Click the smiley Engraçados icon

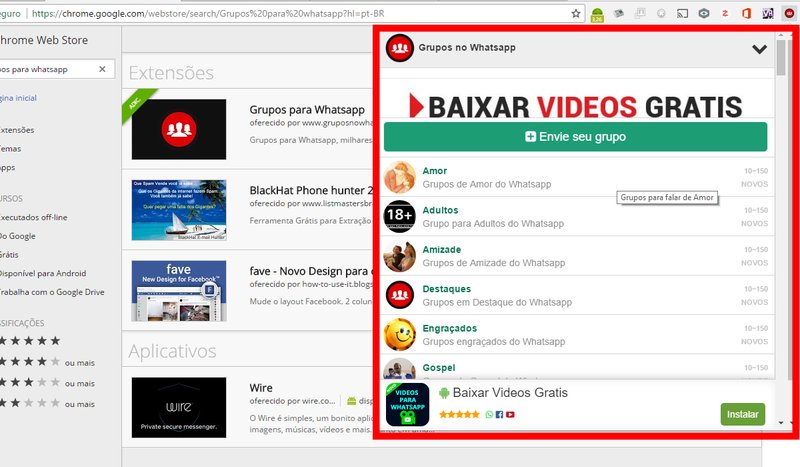click(399, 334)
